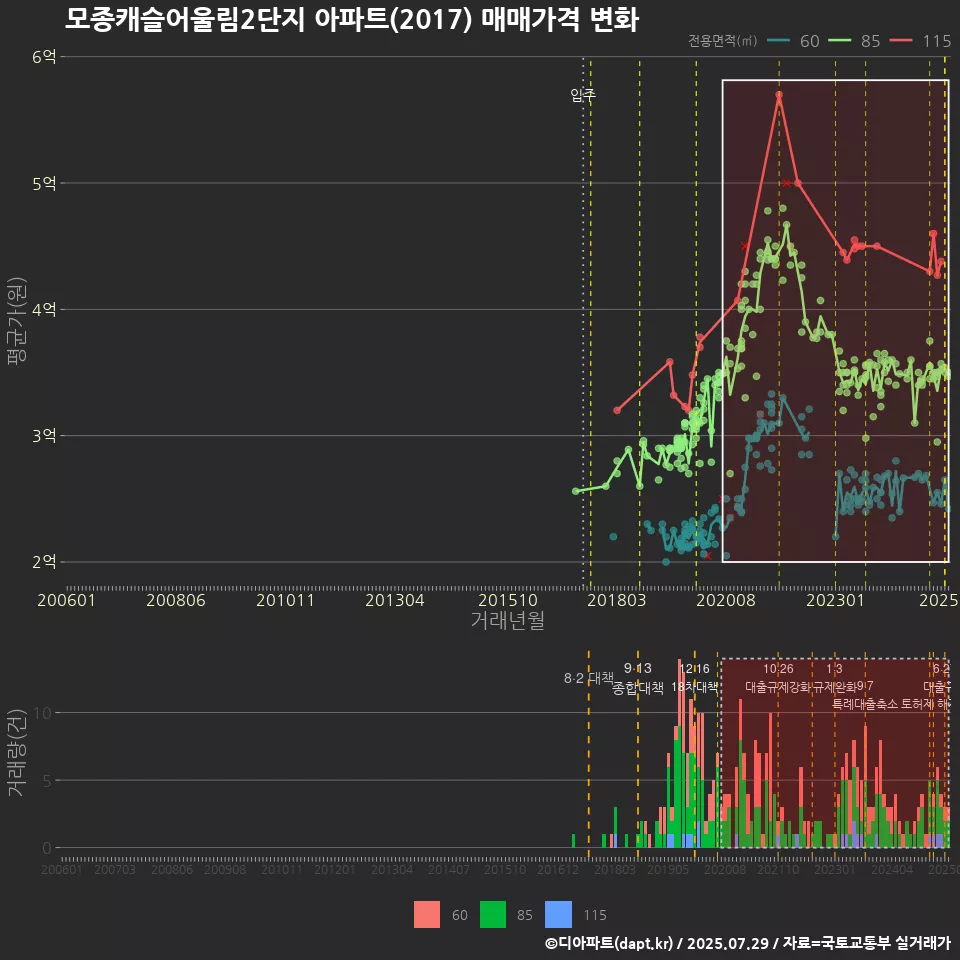Click the 4억 y-axis label
Viewport: 960px width, 960px height.
click(x=44, y=310)
